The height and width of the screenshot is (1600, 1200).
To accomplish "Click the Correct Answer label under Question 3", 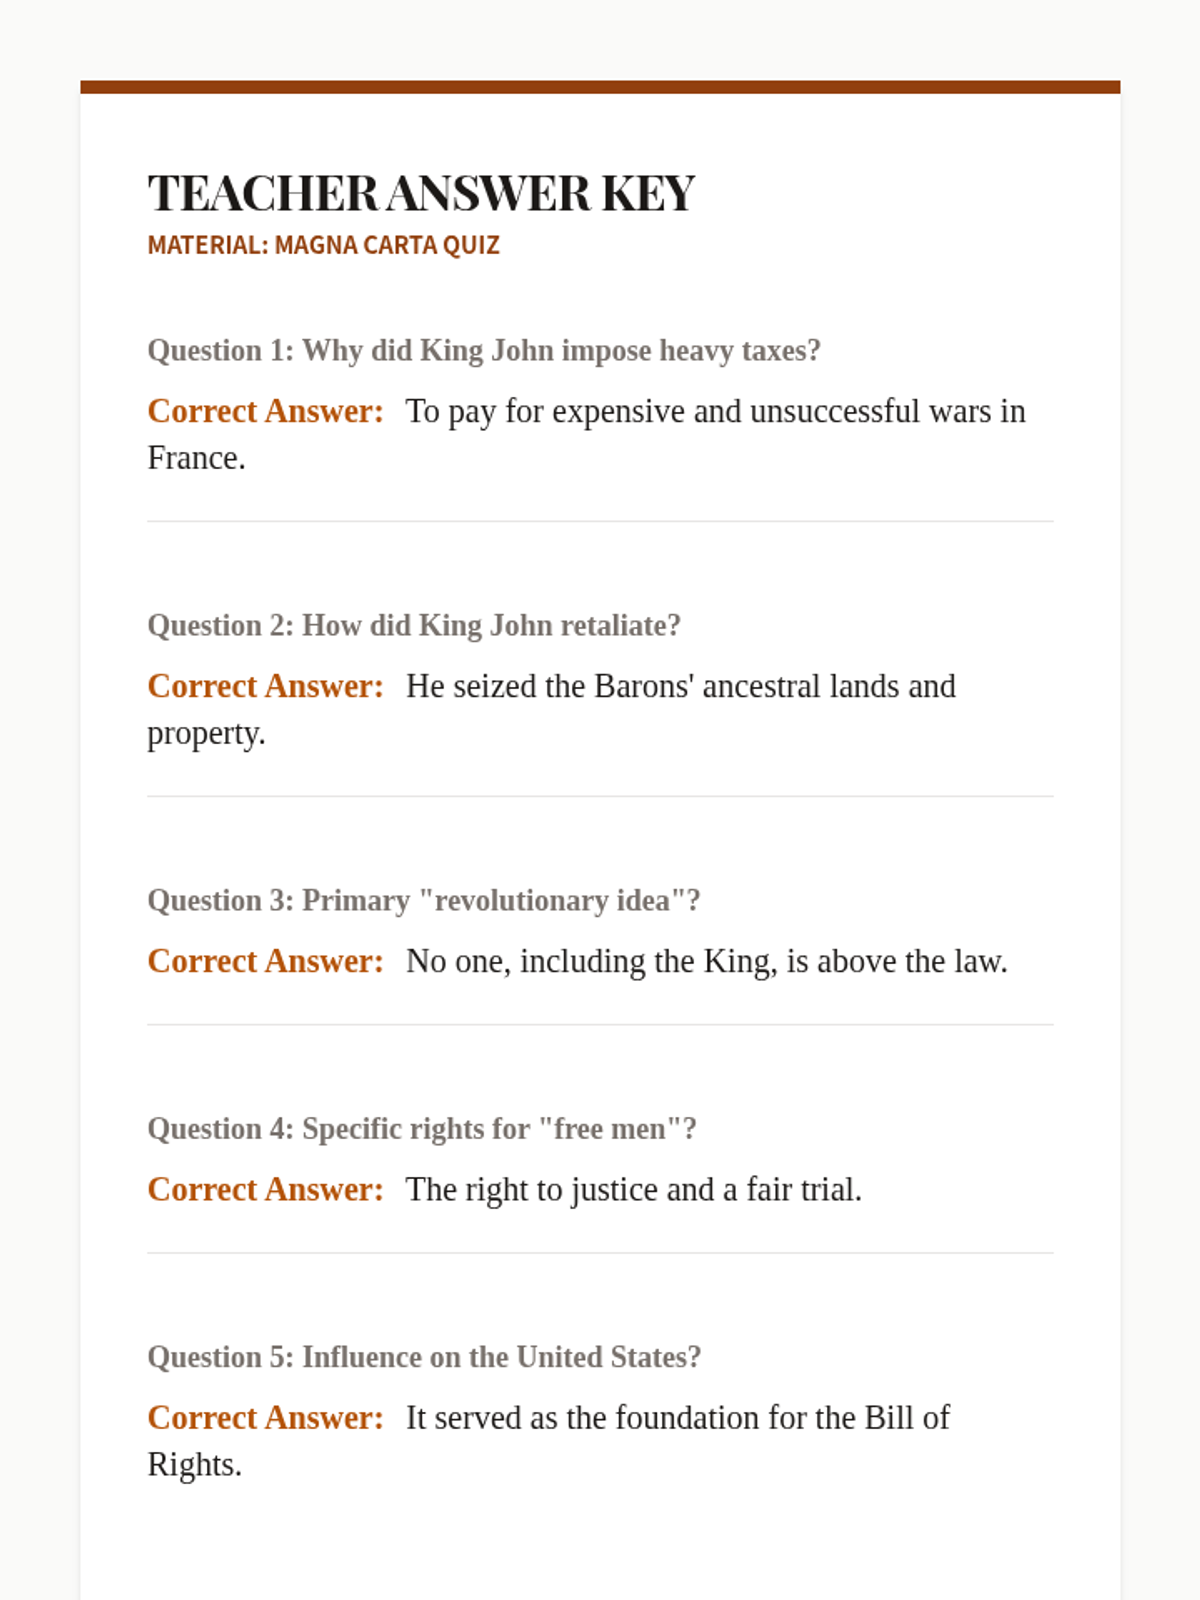I will pyautogui.click(x=265, y=961).
